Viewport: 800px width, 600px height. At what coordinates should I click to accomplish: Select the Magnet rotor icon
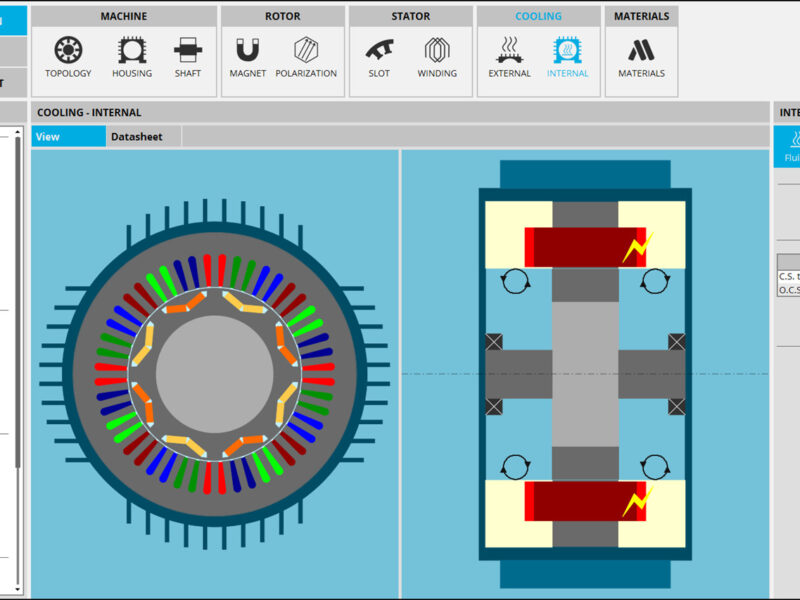(x=247, y=57)
